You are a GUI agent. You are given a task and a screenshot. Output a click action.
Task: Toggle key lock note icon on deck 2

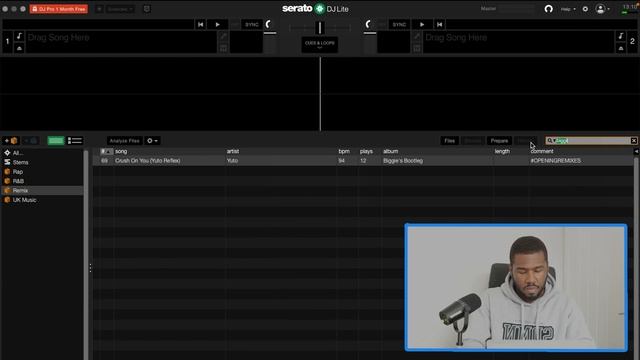pos(621,36)
